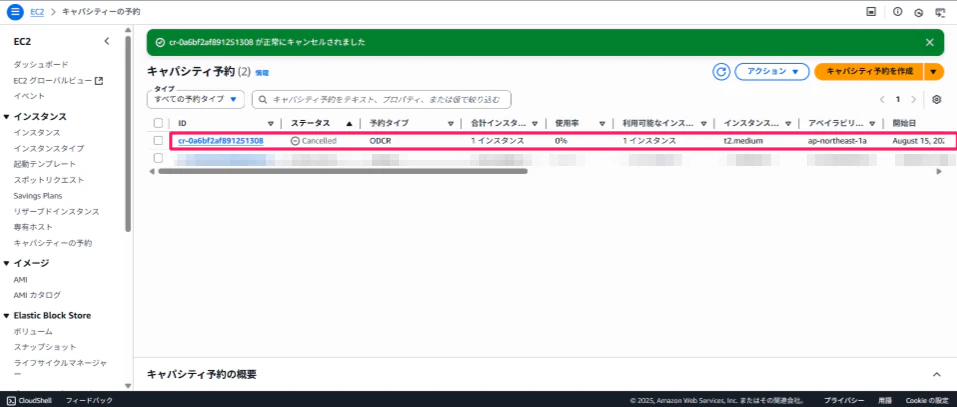Collapse the インスタンス sidebar section
The width and height of the screenshot is (957, 407).
tap(7, 117)
